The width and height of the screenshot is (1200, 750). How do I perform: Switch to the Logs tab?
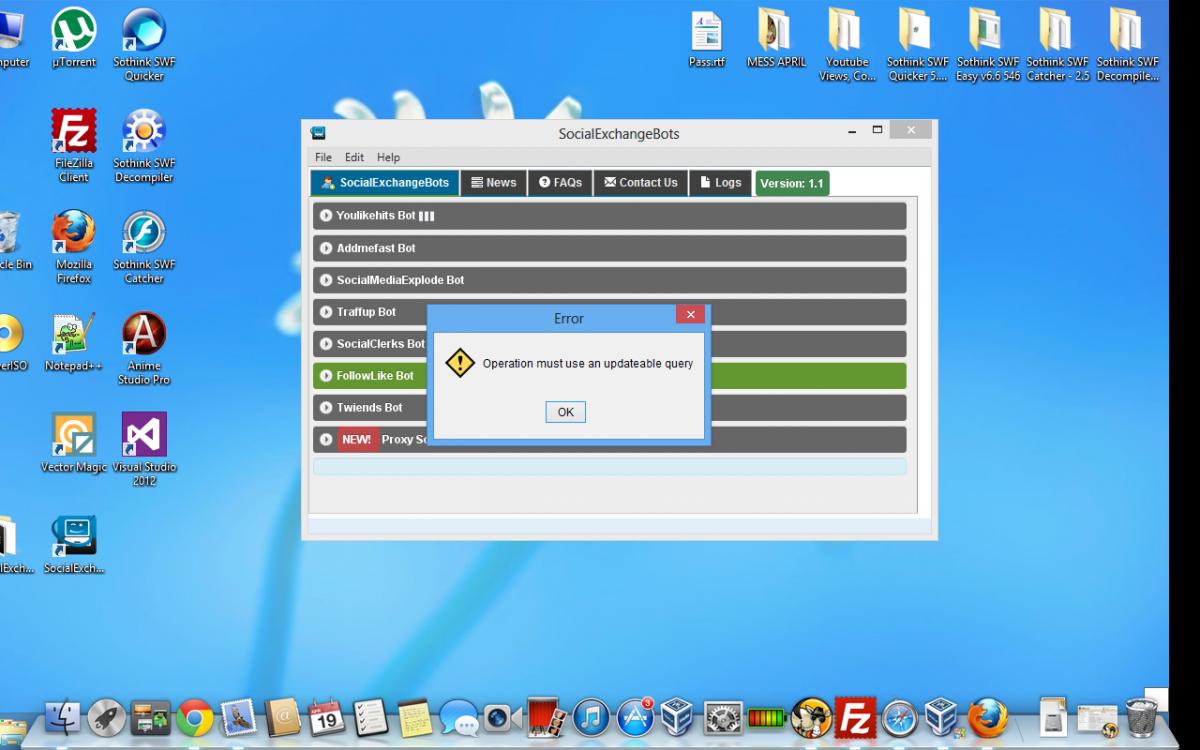[x=720, y=183]
